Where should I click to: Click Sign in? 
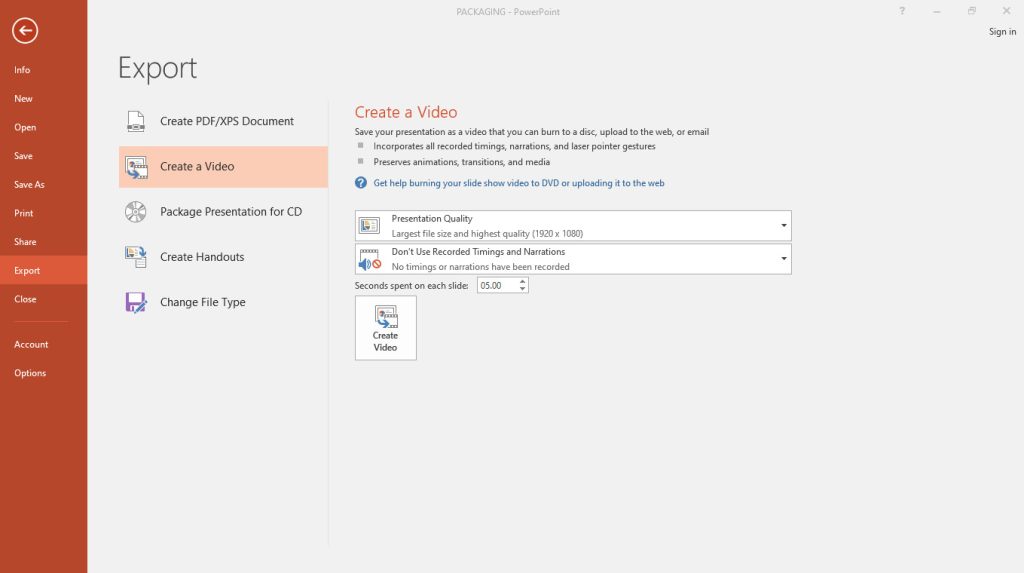tap(1002, 31)
